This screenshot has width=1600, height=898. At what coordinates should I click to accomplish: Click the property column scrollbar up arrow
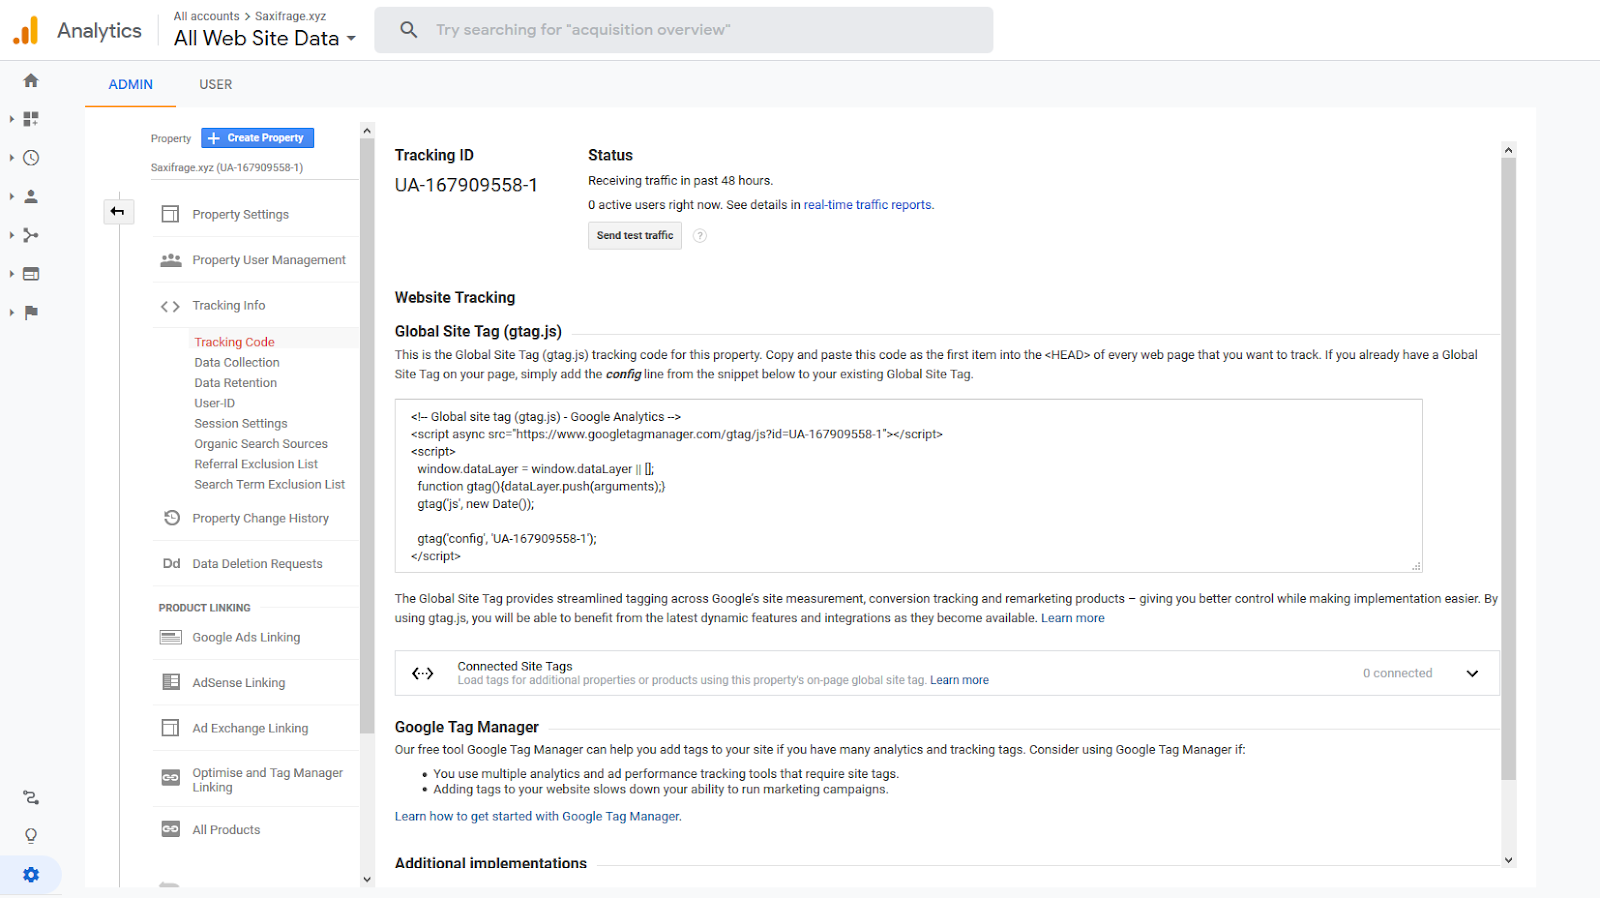pyautogui.click(x=367, y=131)
